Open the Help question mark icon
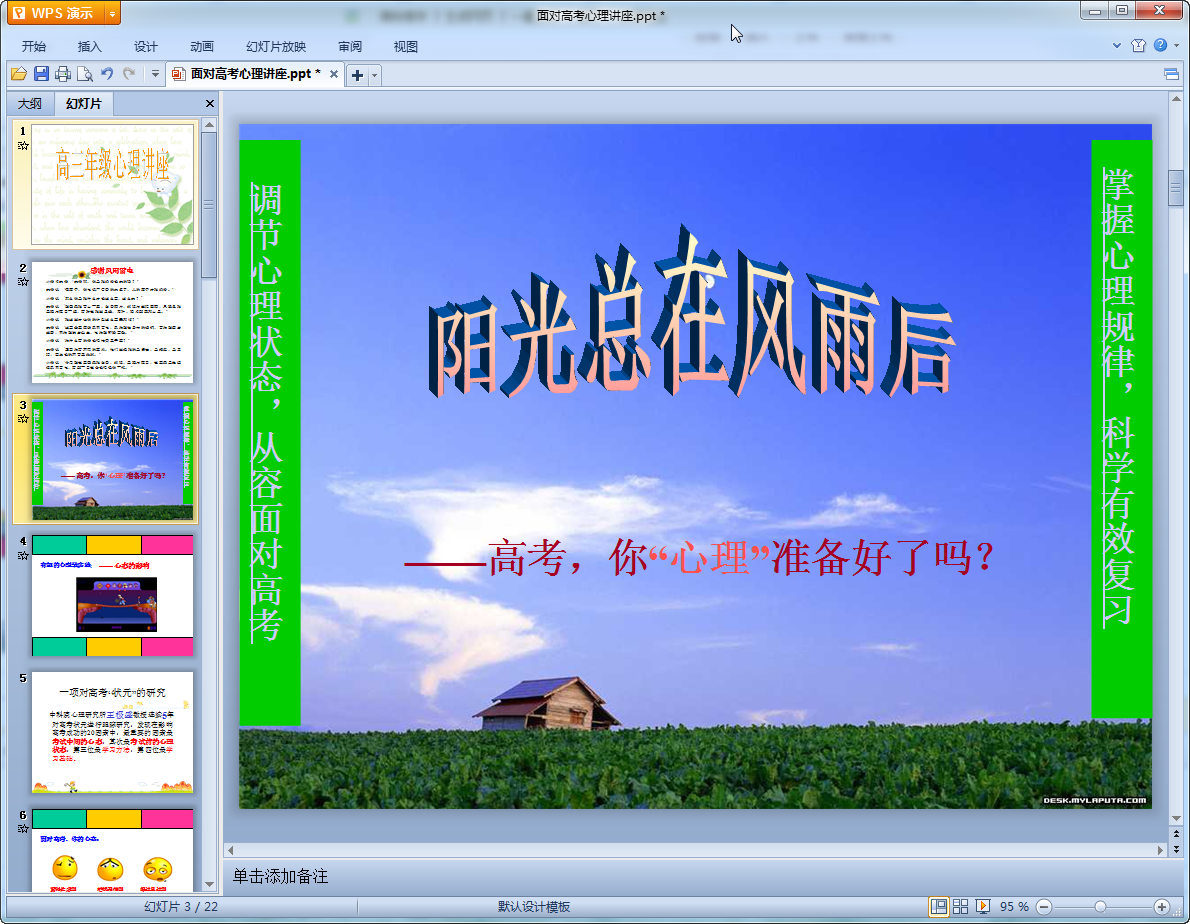The height and width of the screenshot is (924, 1190). [1160, 46]
